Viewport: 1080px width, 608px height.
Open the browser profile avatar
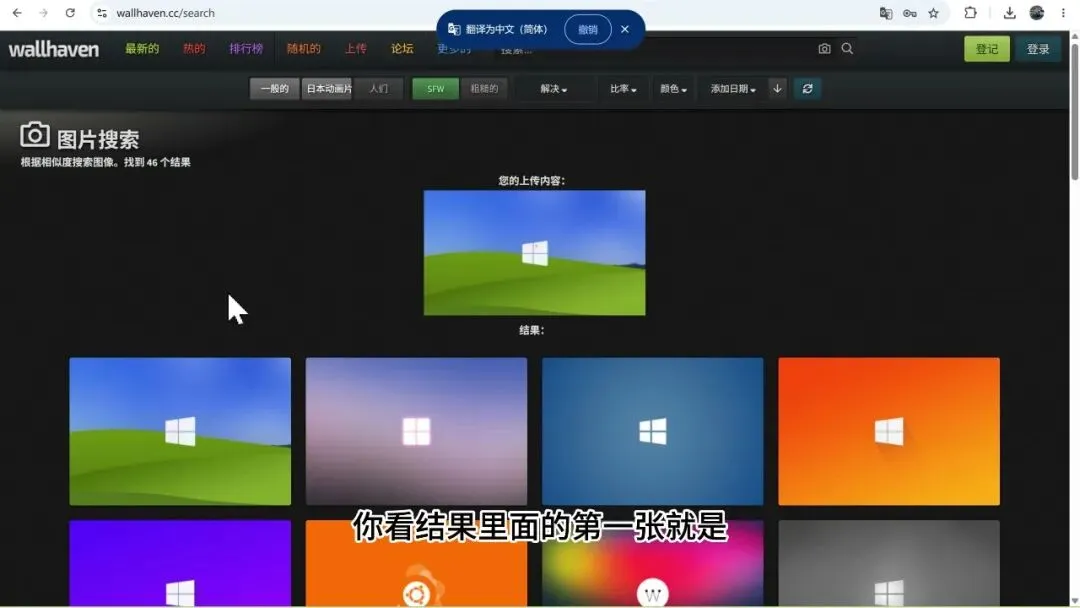click(x=1037, y=13)
